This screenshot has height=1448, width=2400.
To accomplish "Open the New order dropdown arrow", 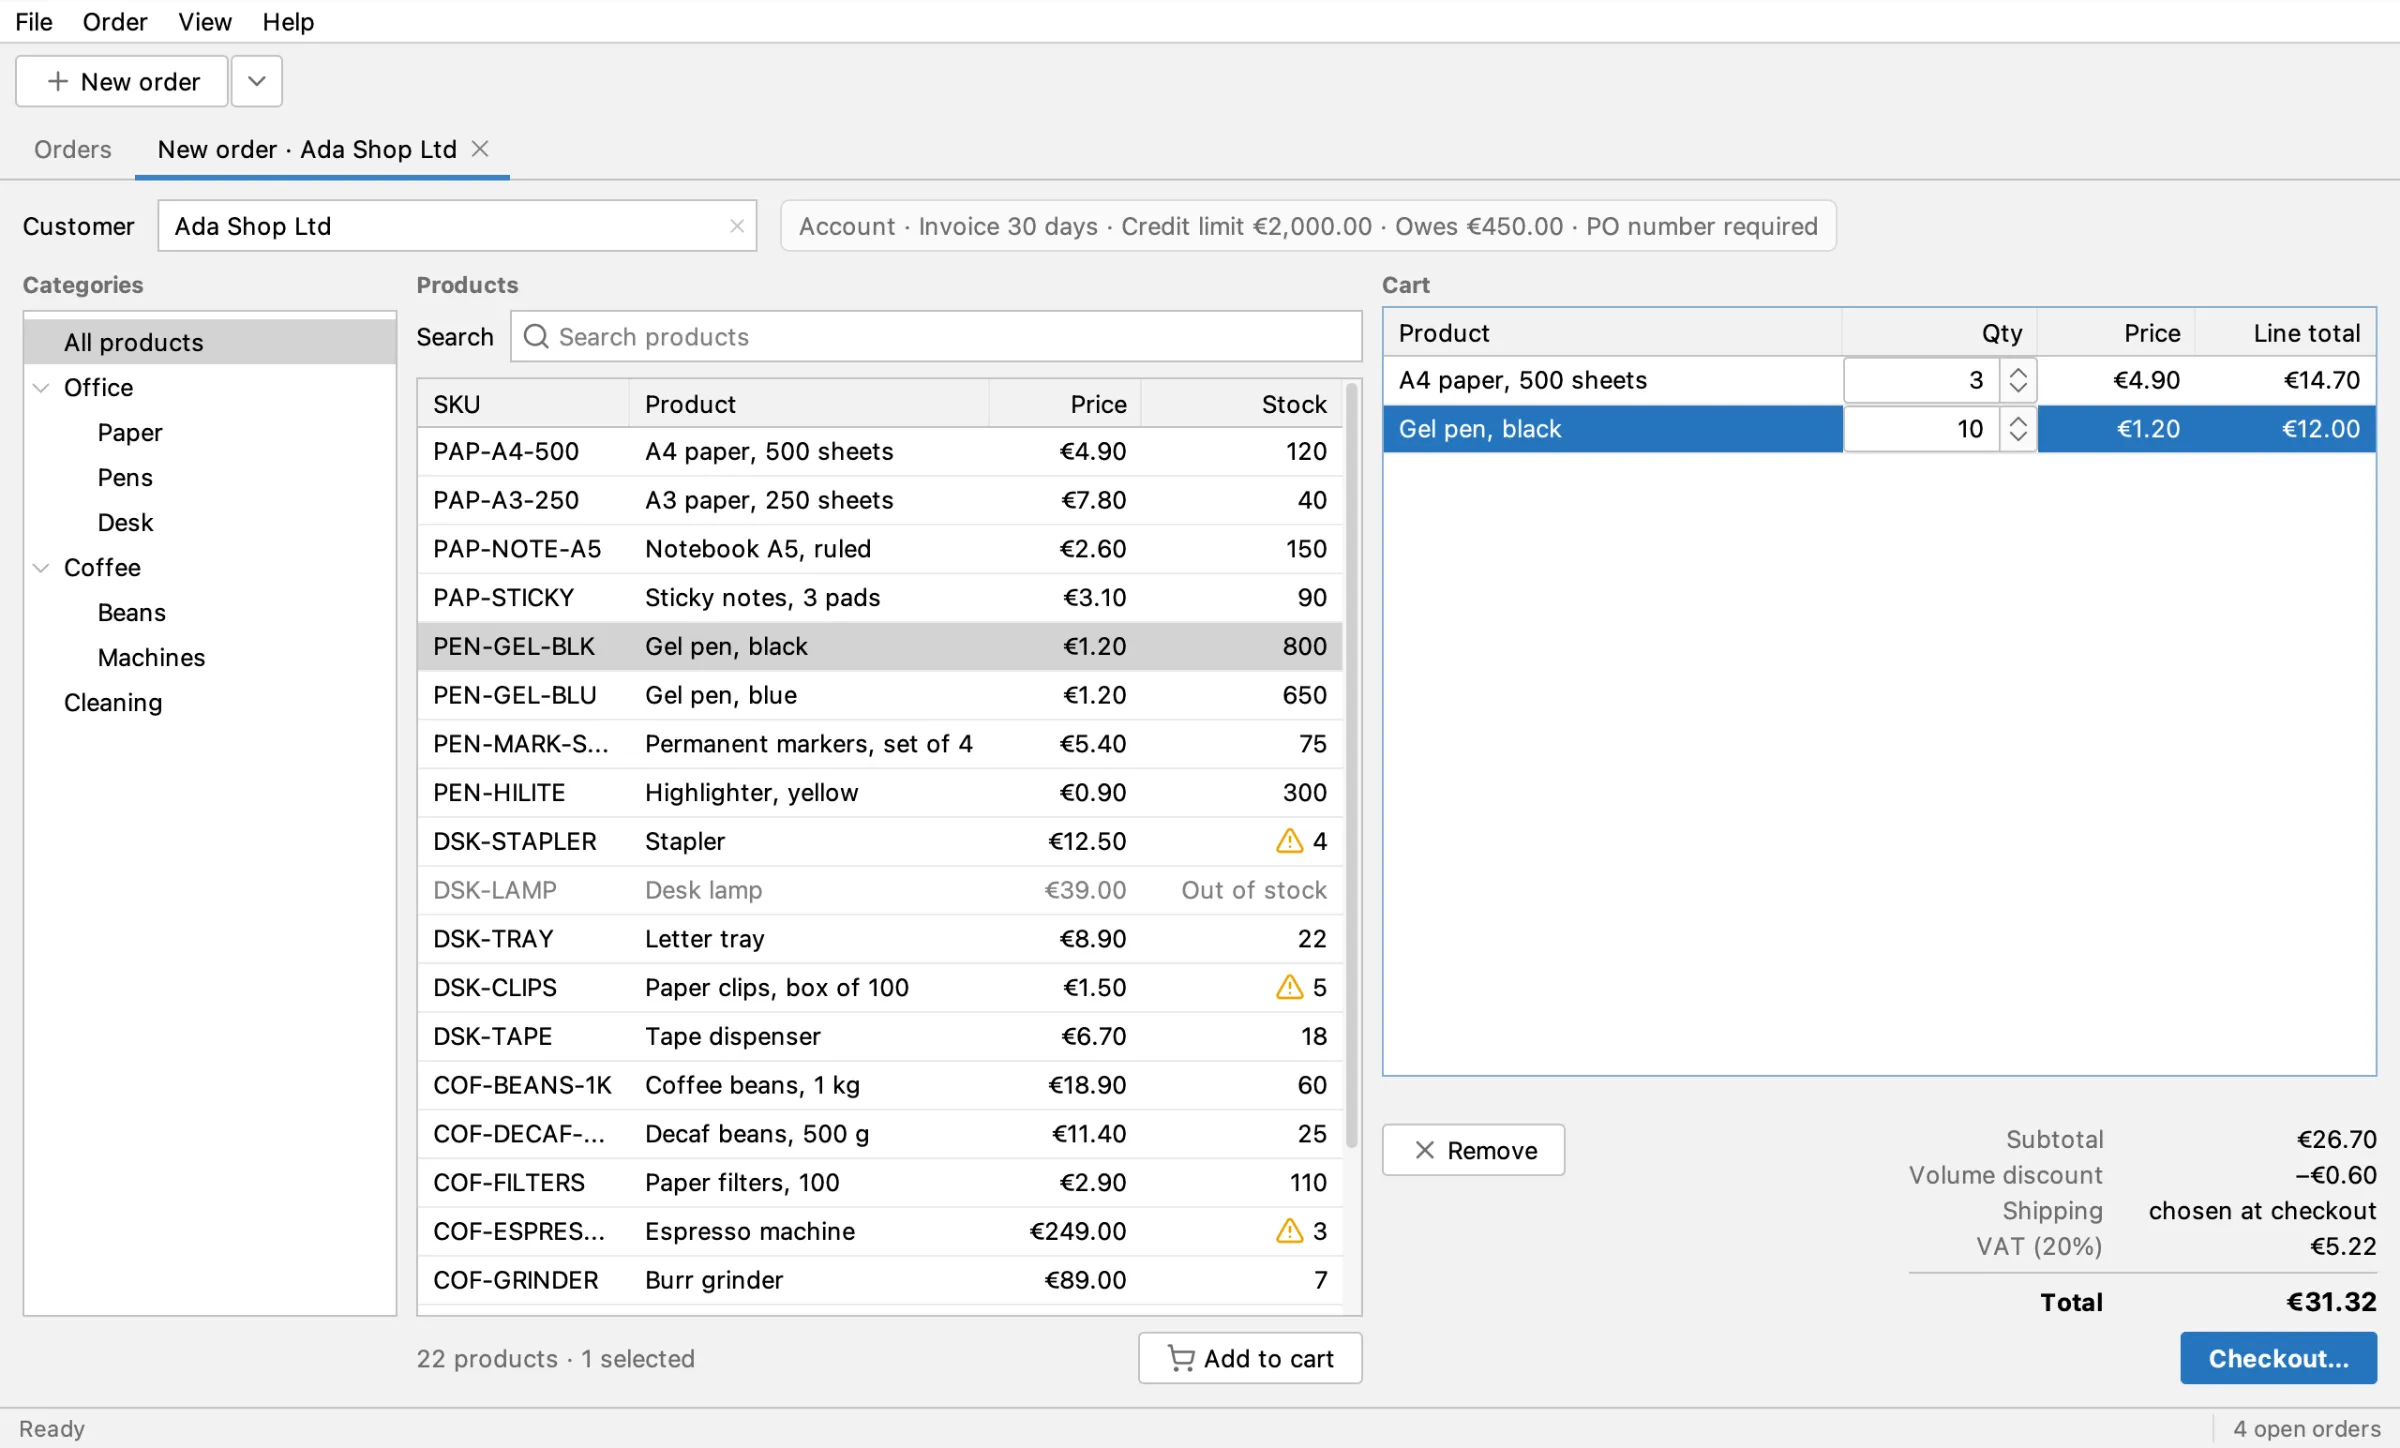I will pyautogui.click(x=257, y=81).
